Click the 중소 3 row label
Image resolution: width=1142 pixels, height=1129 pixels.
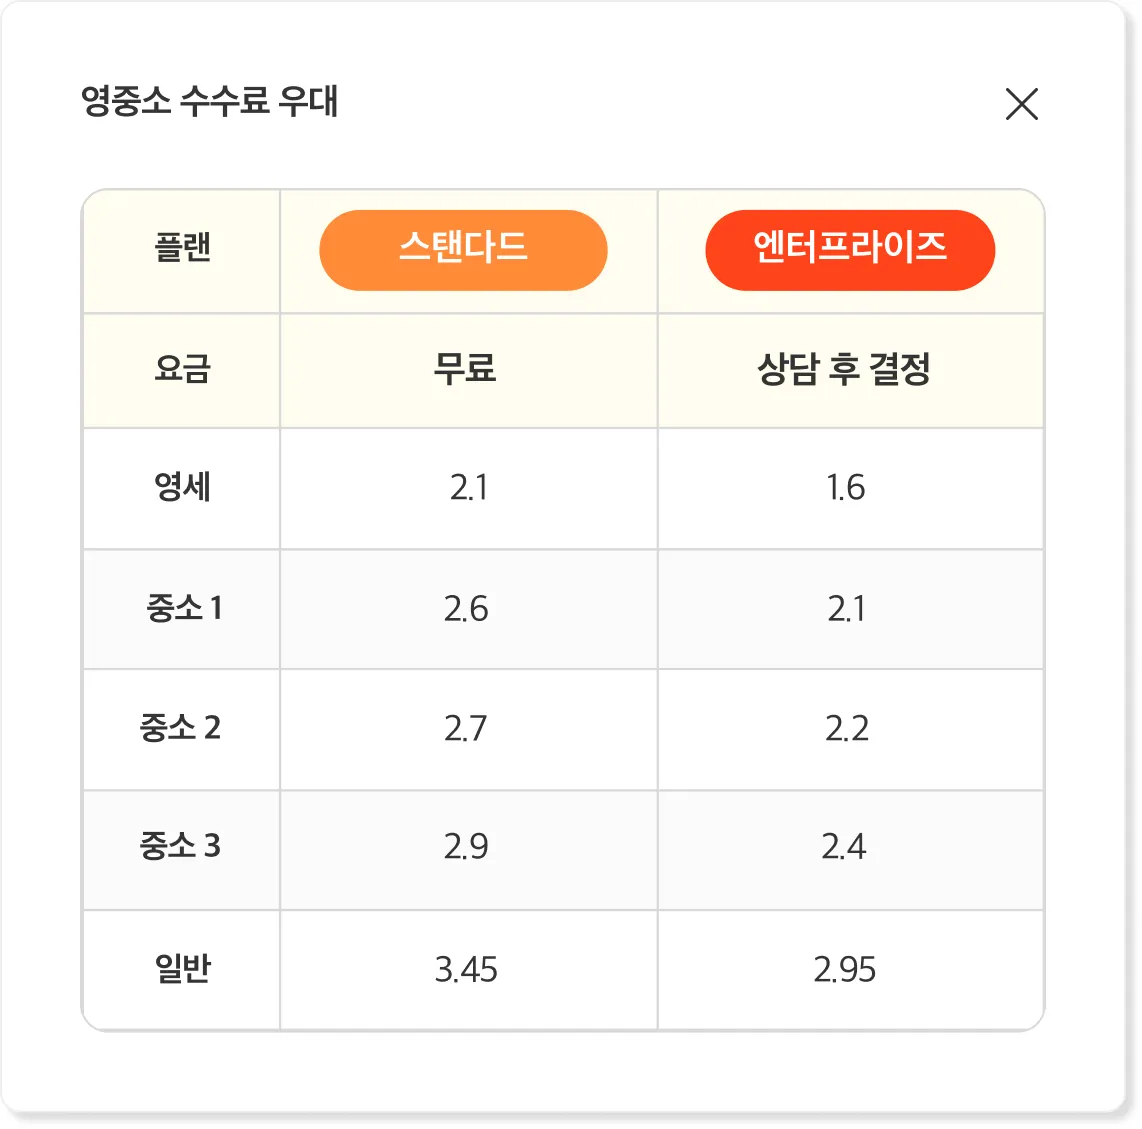point(180,846)
